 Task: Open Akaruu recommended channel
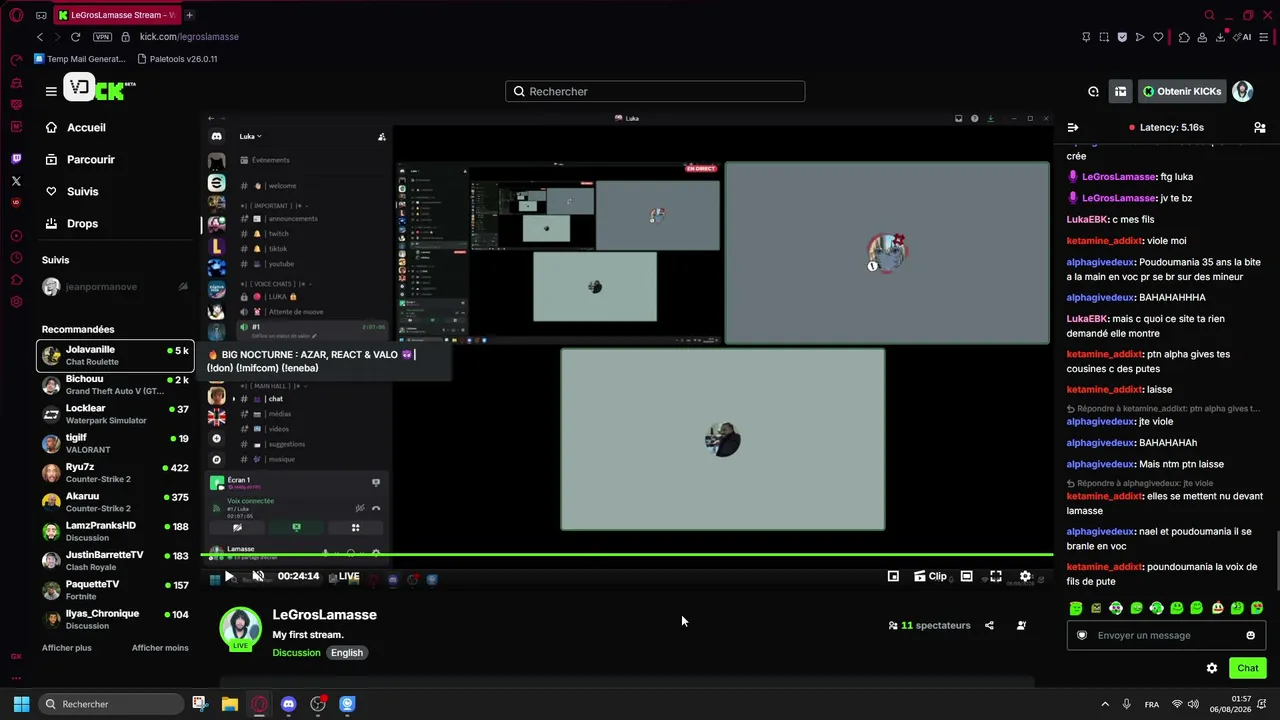tap(115, 502)
